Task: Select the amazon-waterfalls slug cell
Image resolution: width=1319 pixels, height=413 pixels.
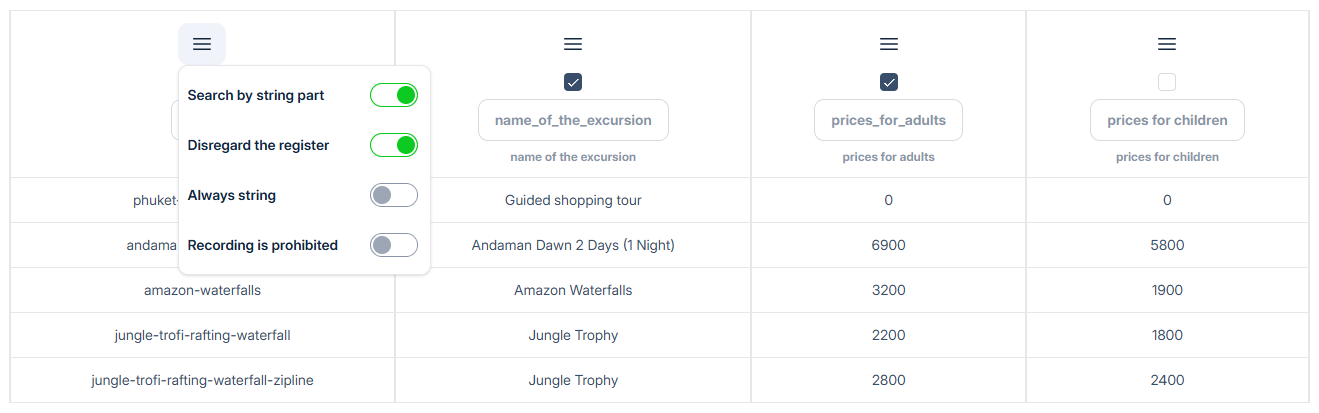Action: (202, 290)
